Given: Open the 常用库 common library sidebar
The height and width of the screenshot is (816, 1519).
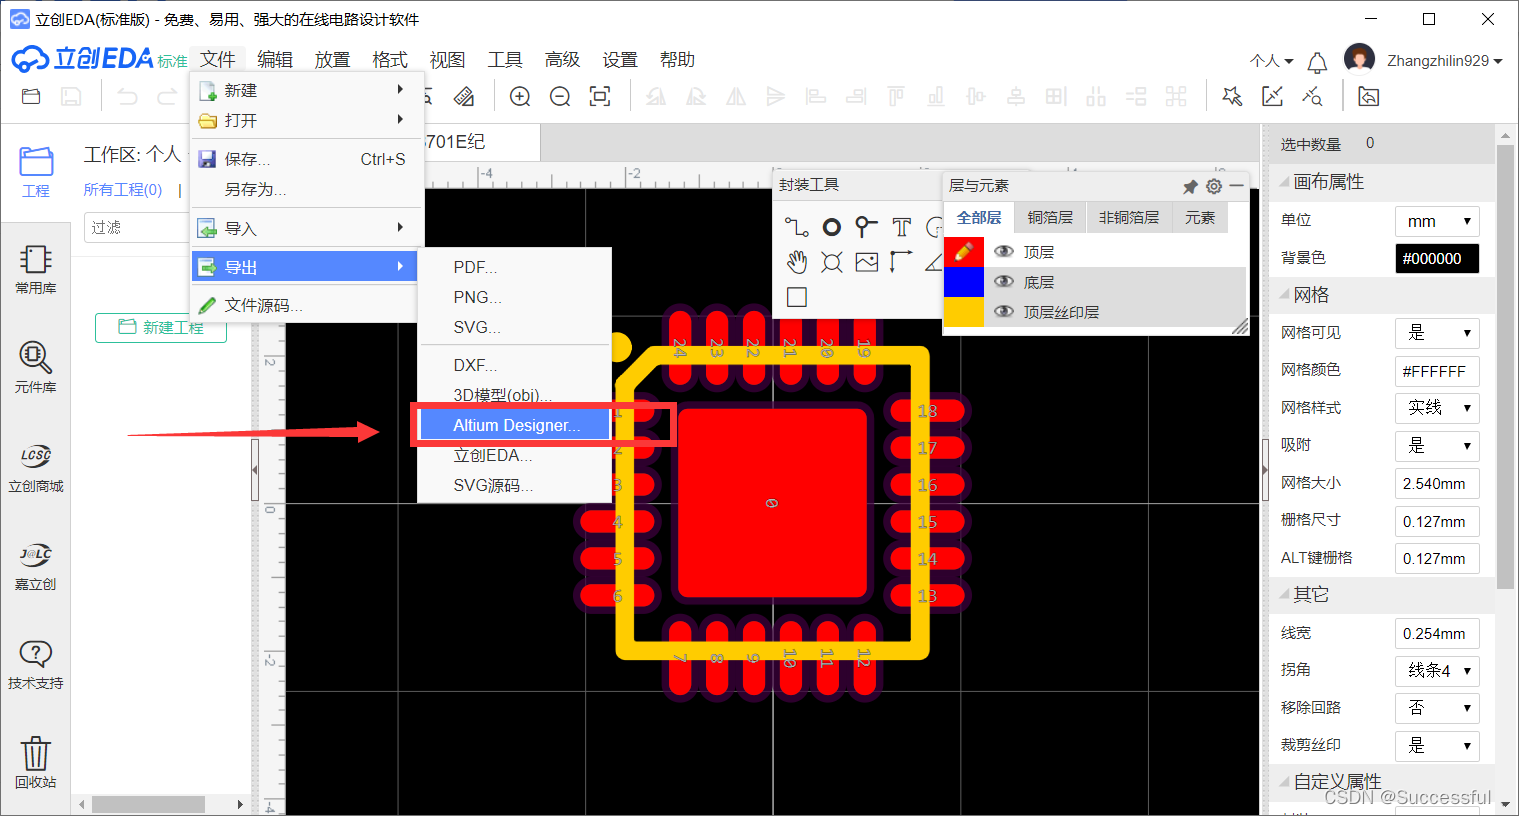Looking at the screenshot, I should click(35, 269).
